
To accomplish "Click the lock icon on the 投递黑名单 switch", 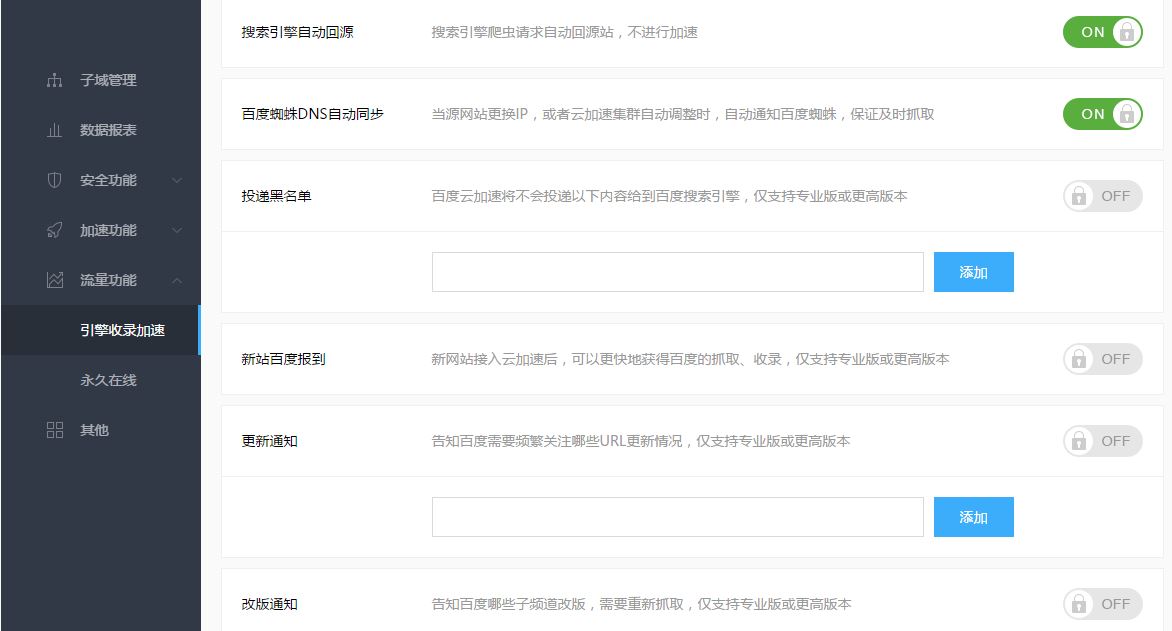I will point(1078,196).
